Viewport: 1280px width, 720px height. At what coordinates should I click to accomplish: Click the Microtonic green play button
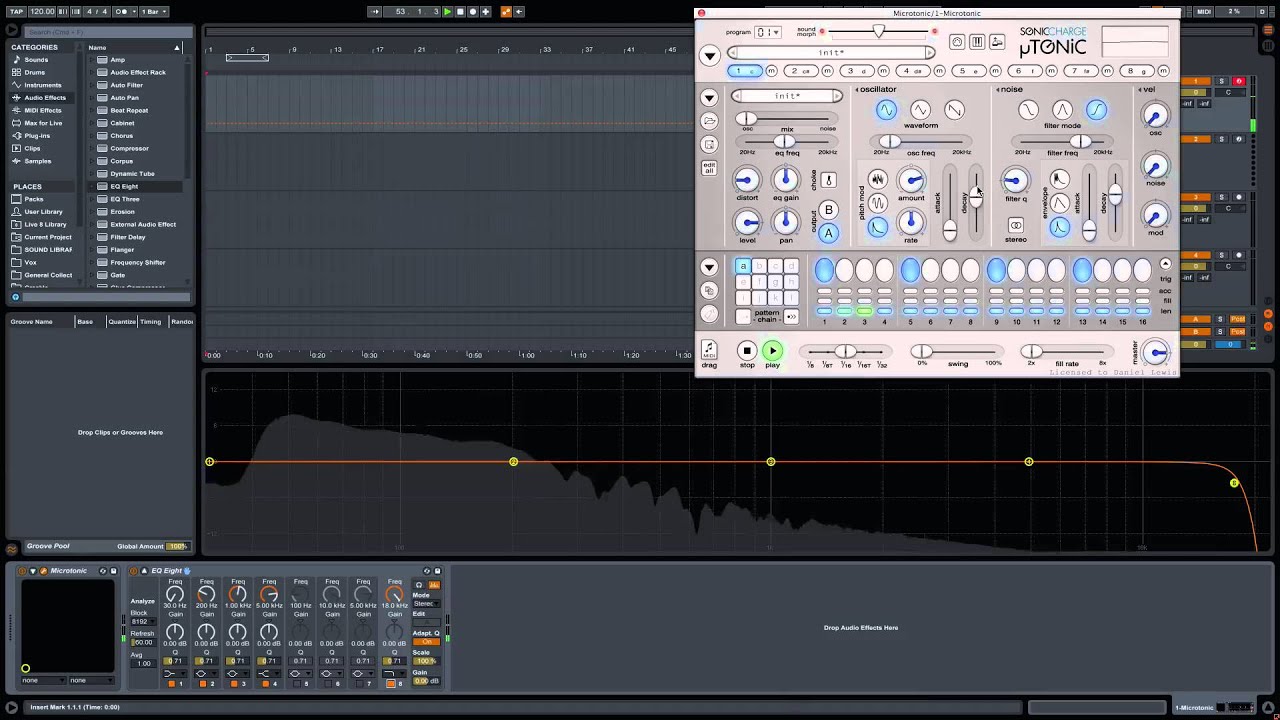[772, 351]
